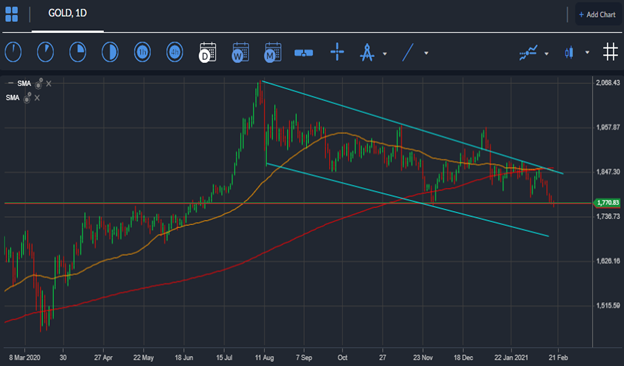Viewport: 624px width, 366px height.
Task: Click the 1,626.16 price axis label
Action: (608, 261)
